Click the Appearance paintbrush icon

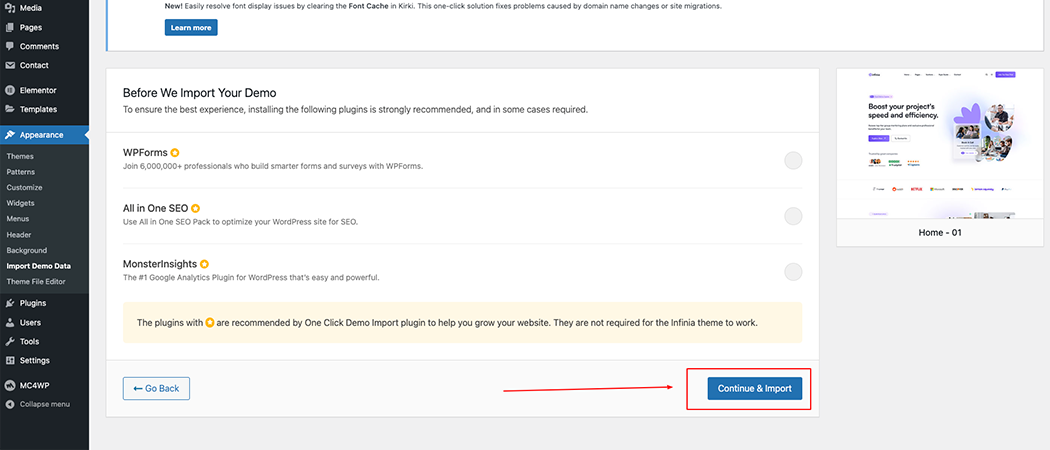tap(10, 135)
